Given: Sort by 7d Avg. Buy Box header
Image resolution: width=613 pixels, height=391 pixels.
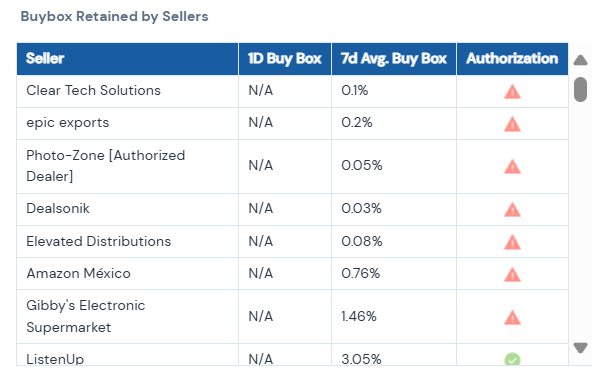Looking at the screenshot, I should (394, 59).
